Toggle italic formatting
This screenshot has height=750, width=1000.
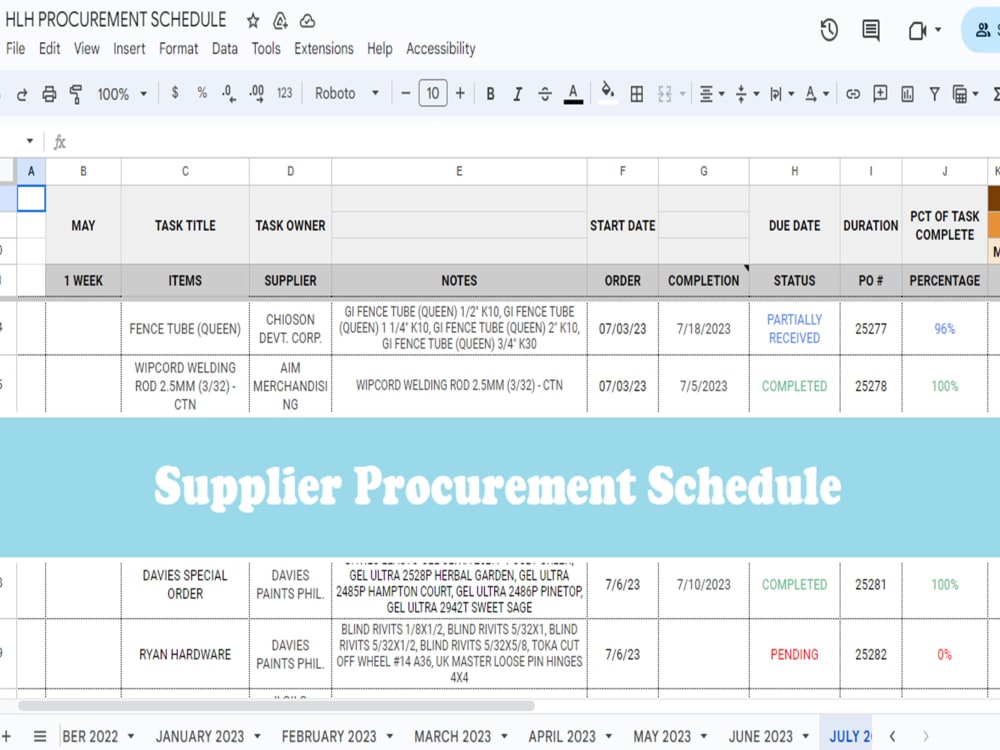(517, 93)
